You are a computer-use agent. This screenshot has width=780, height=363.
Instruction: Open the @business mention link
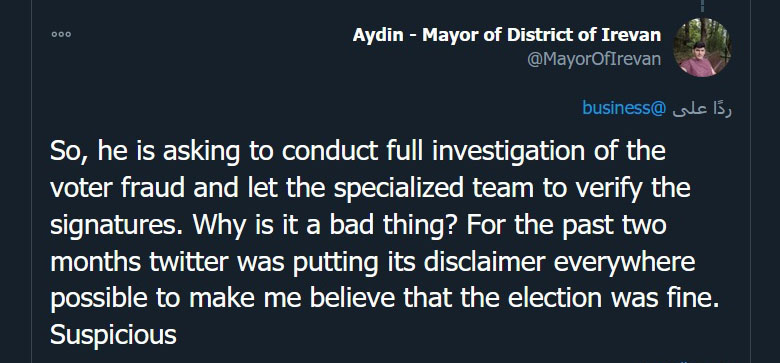624,107
